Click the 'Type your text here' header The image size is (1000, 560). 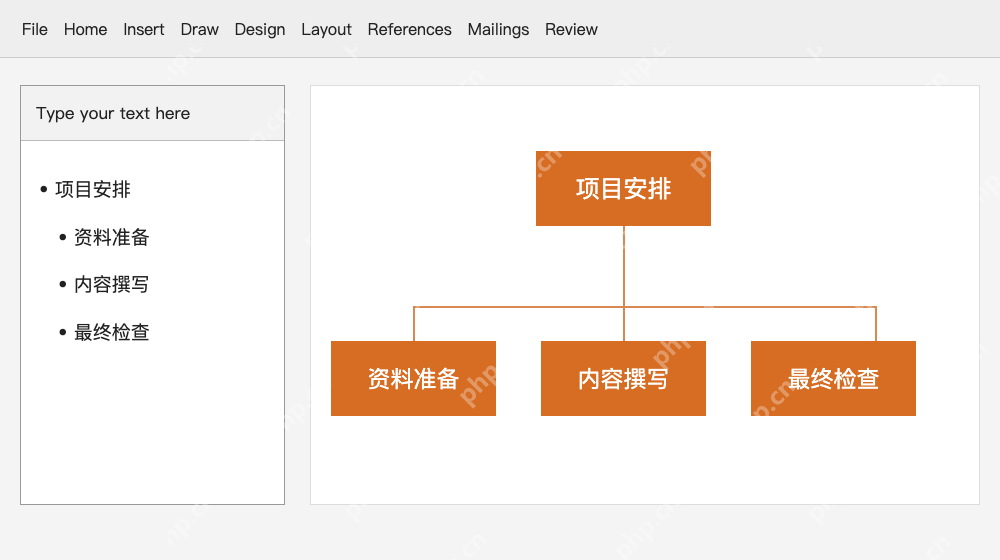coord(152,114)
